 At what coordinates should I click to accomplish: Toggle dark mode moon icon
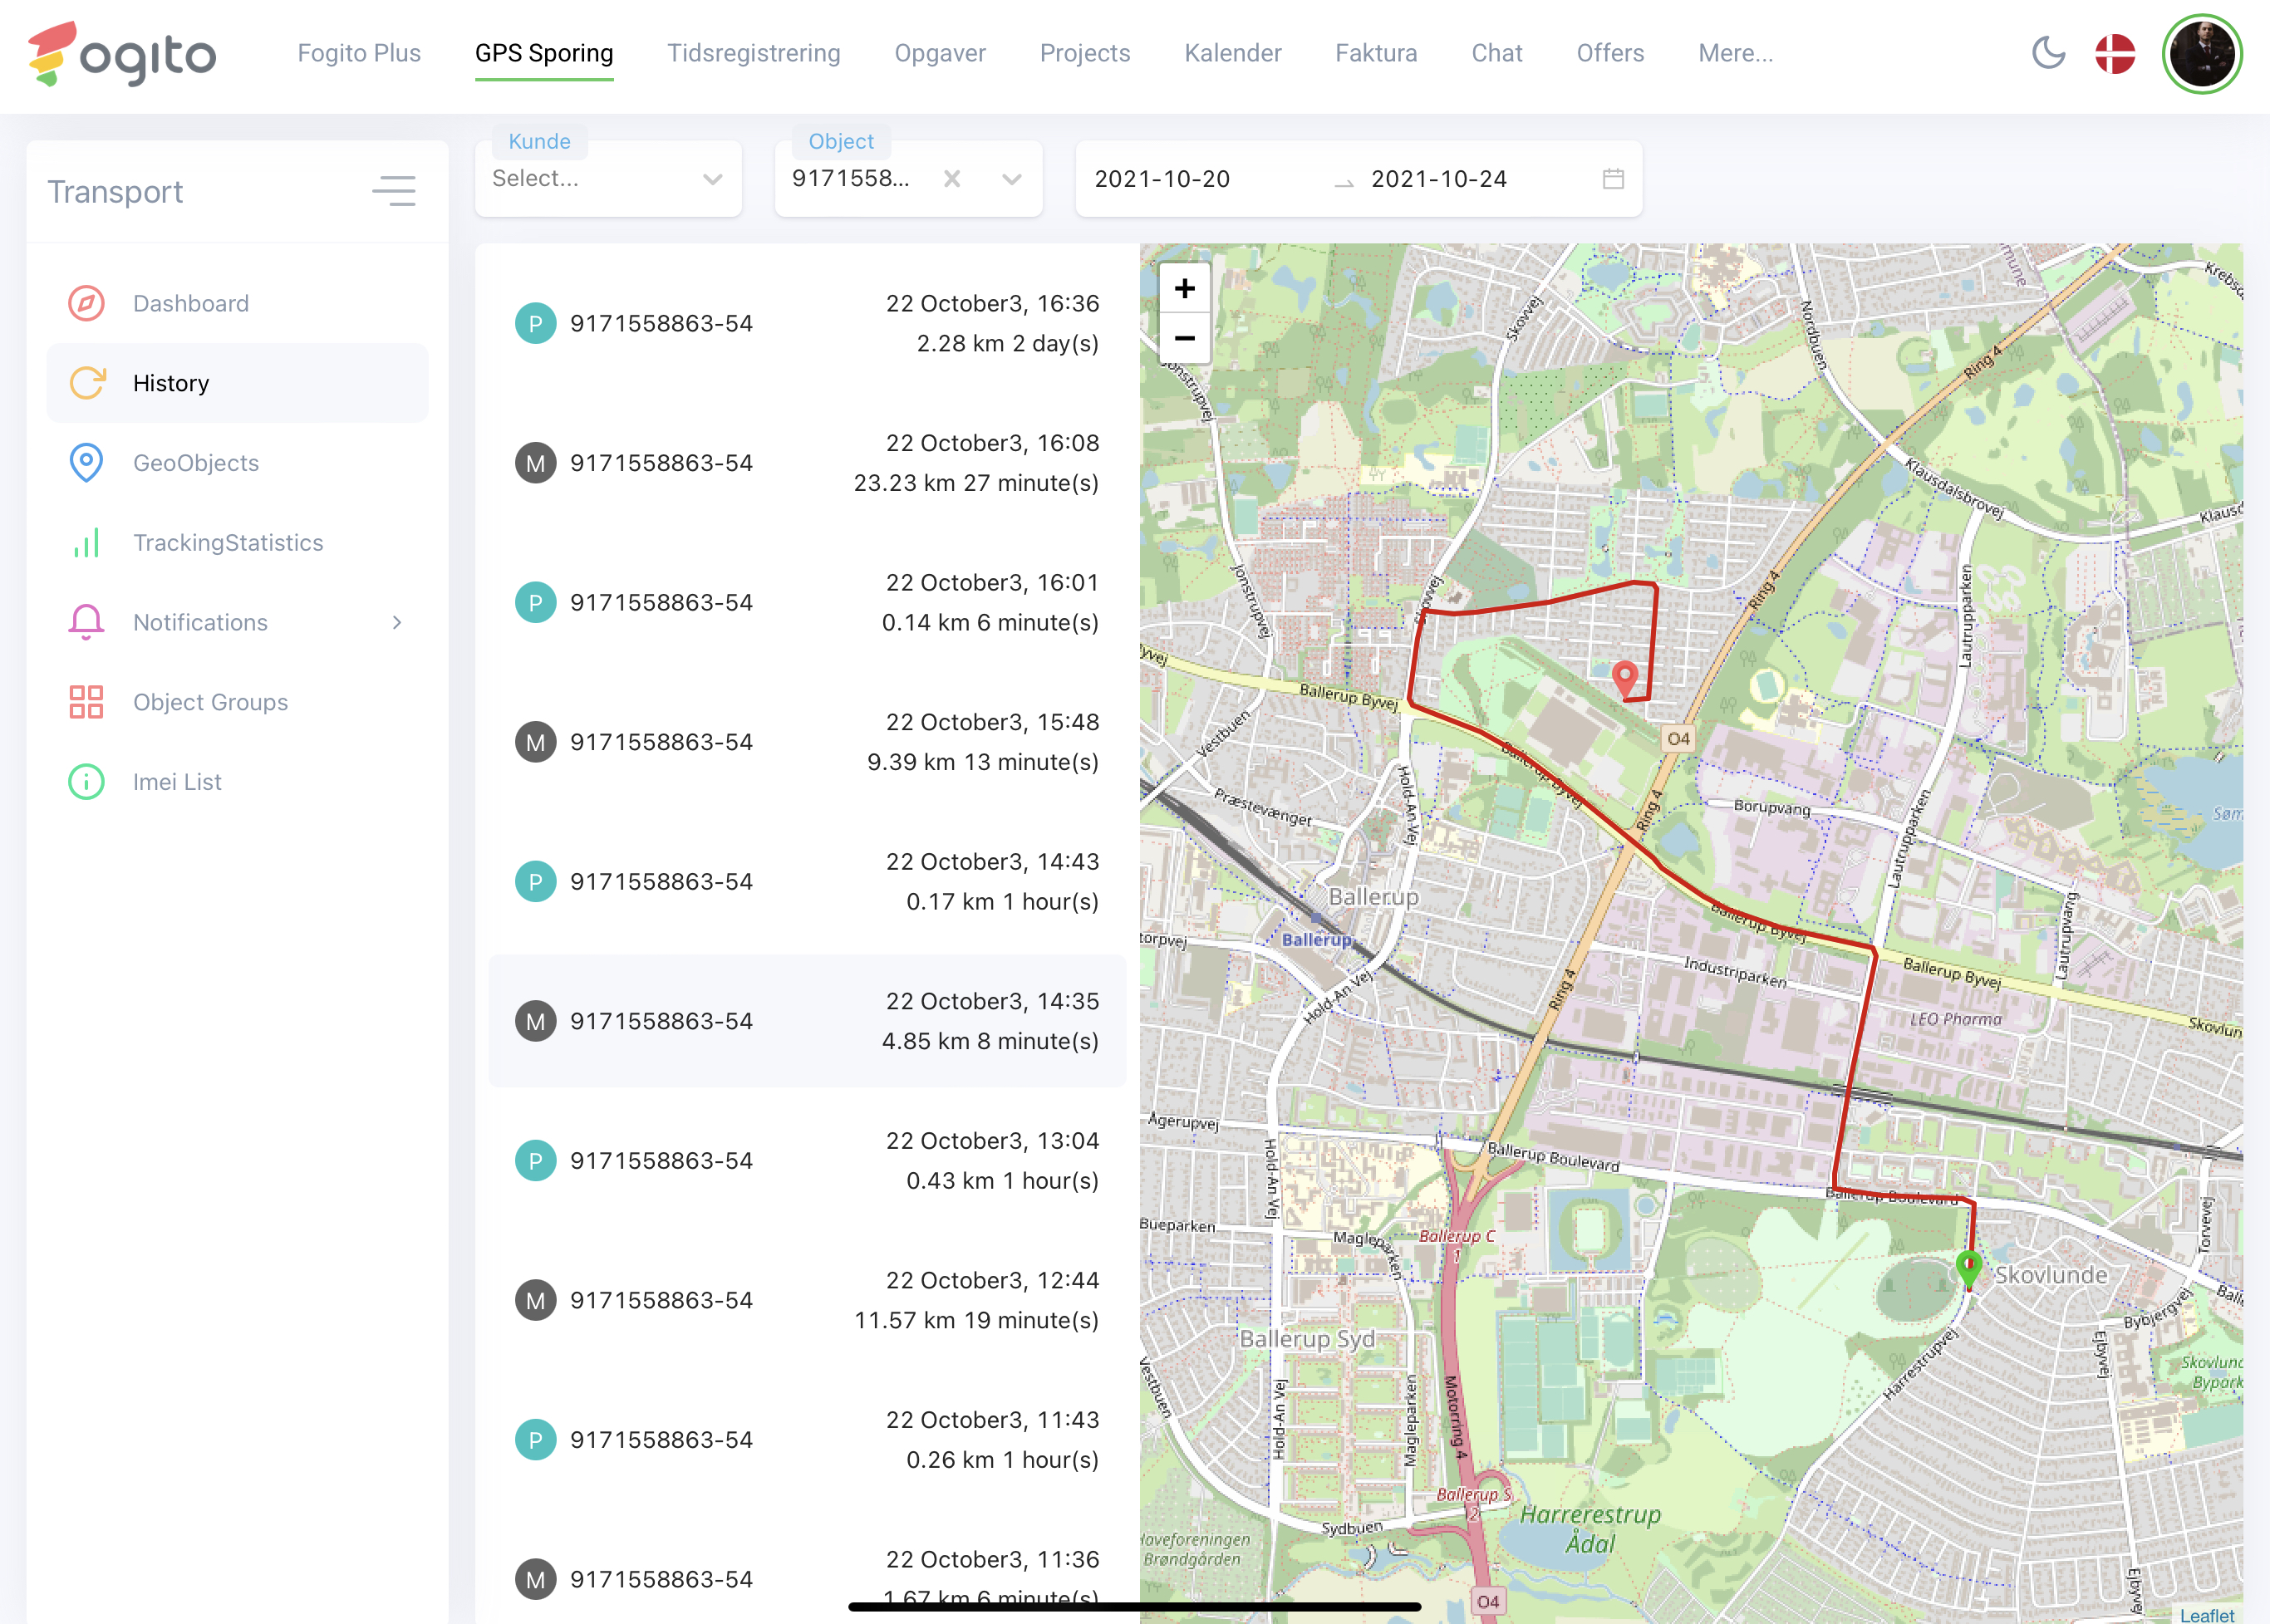[x=2048, y=53]
